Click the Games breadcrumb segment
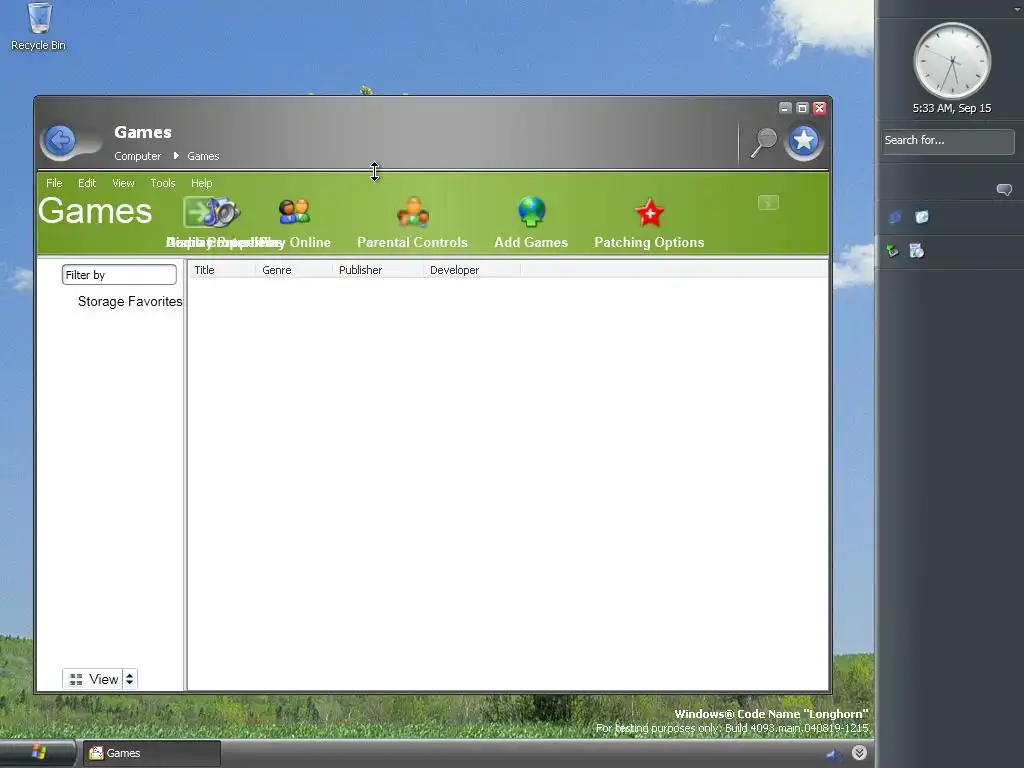The image size is (1024, 768). (203, 156)
